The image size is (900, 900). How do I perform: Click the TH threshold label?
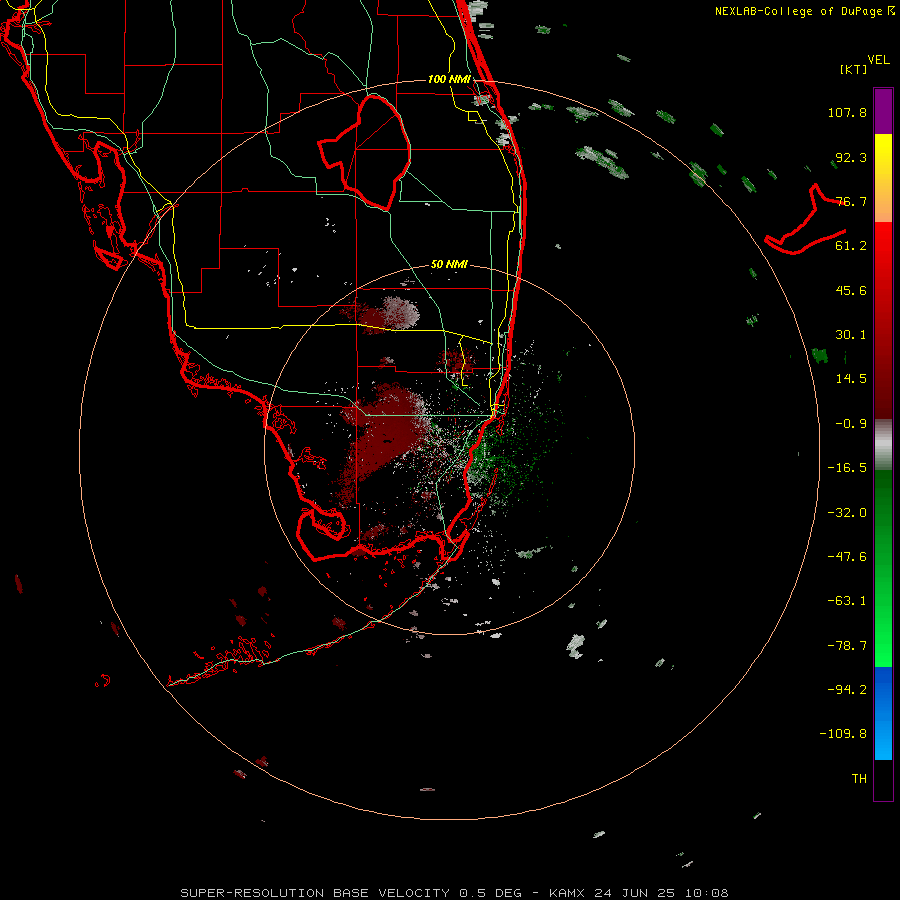pos(859,779)
